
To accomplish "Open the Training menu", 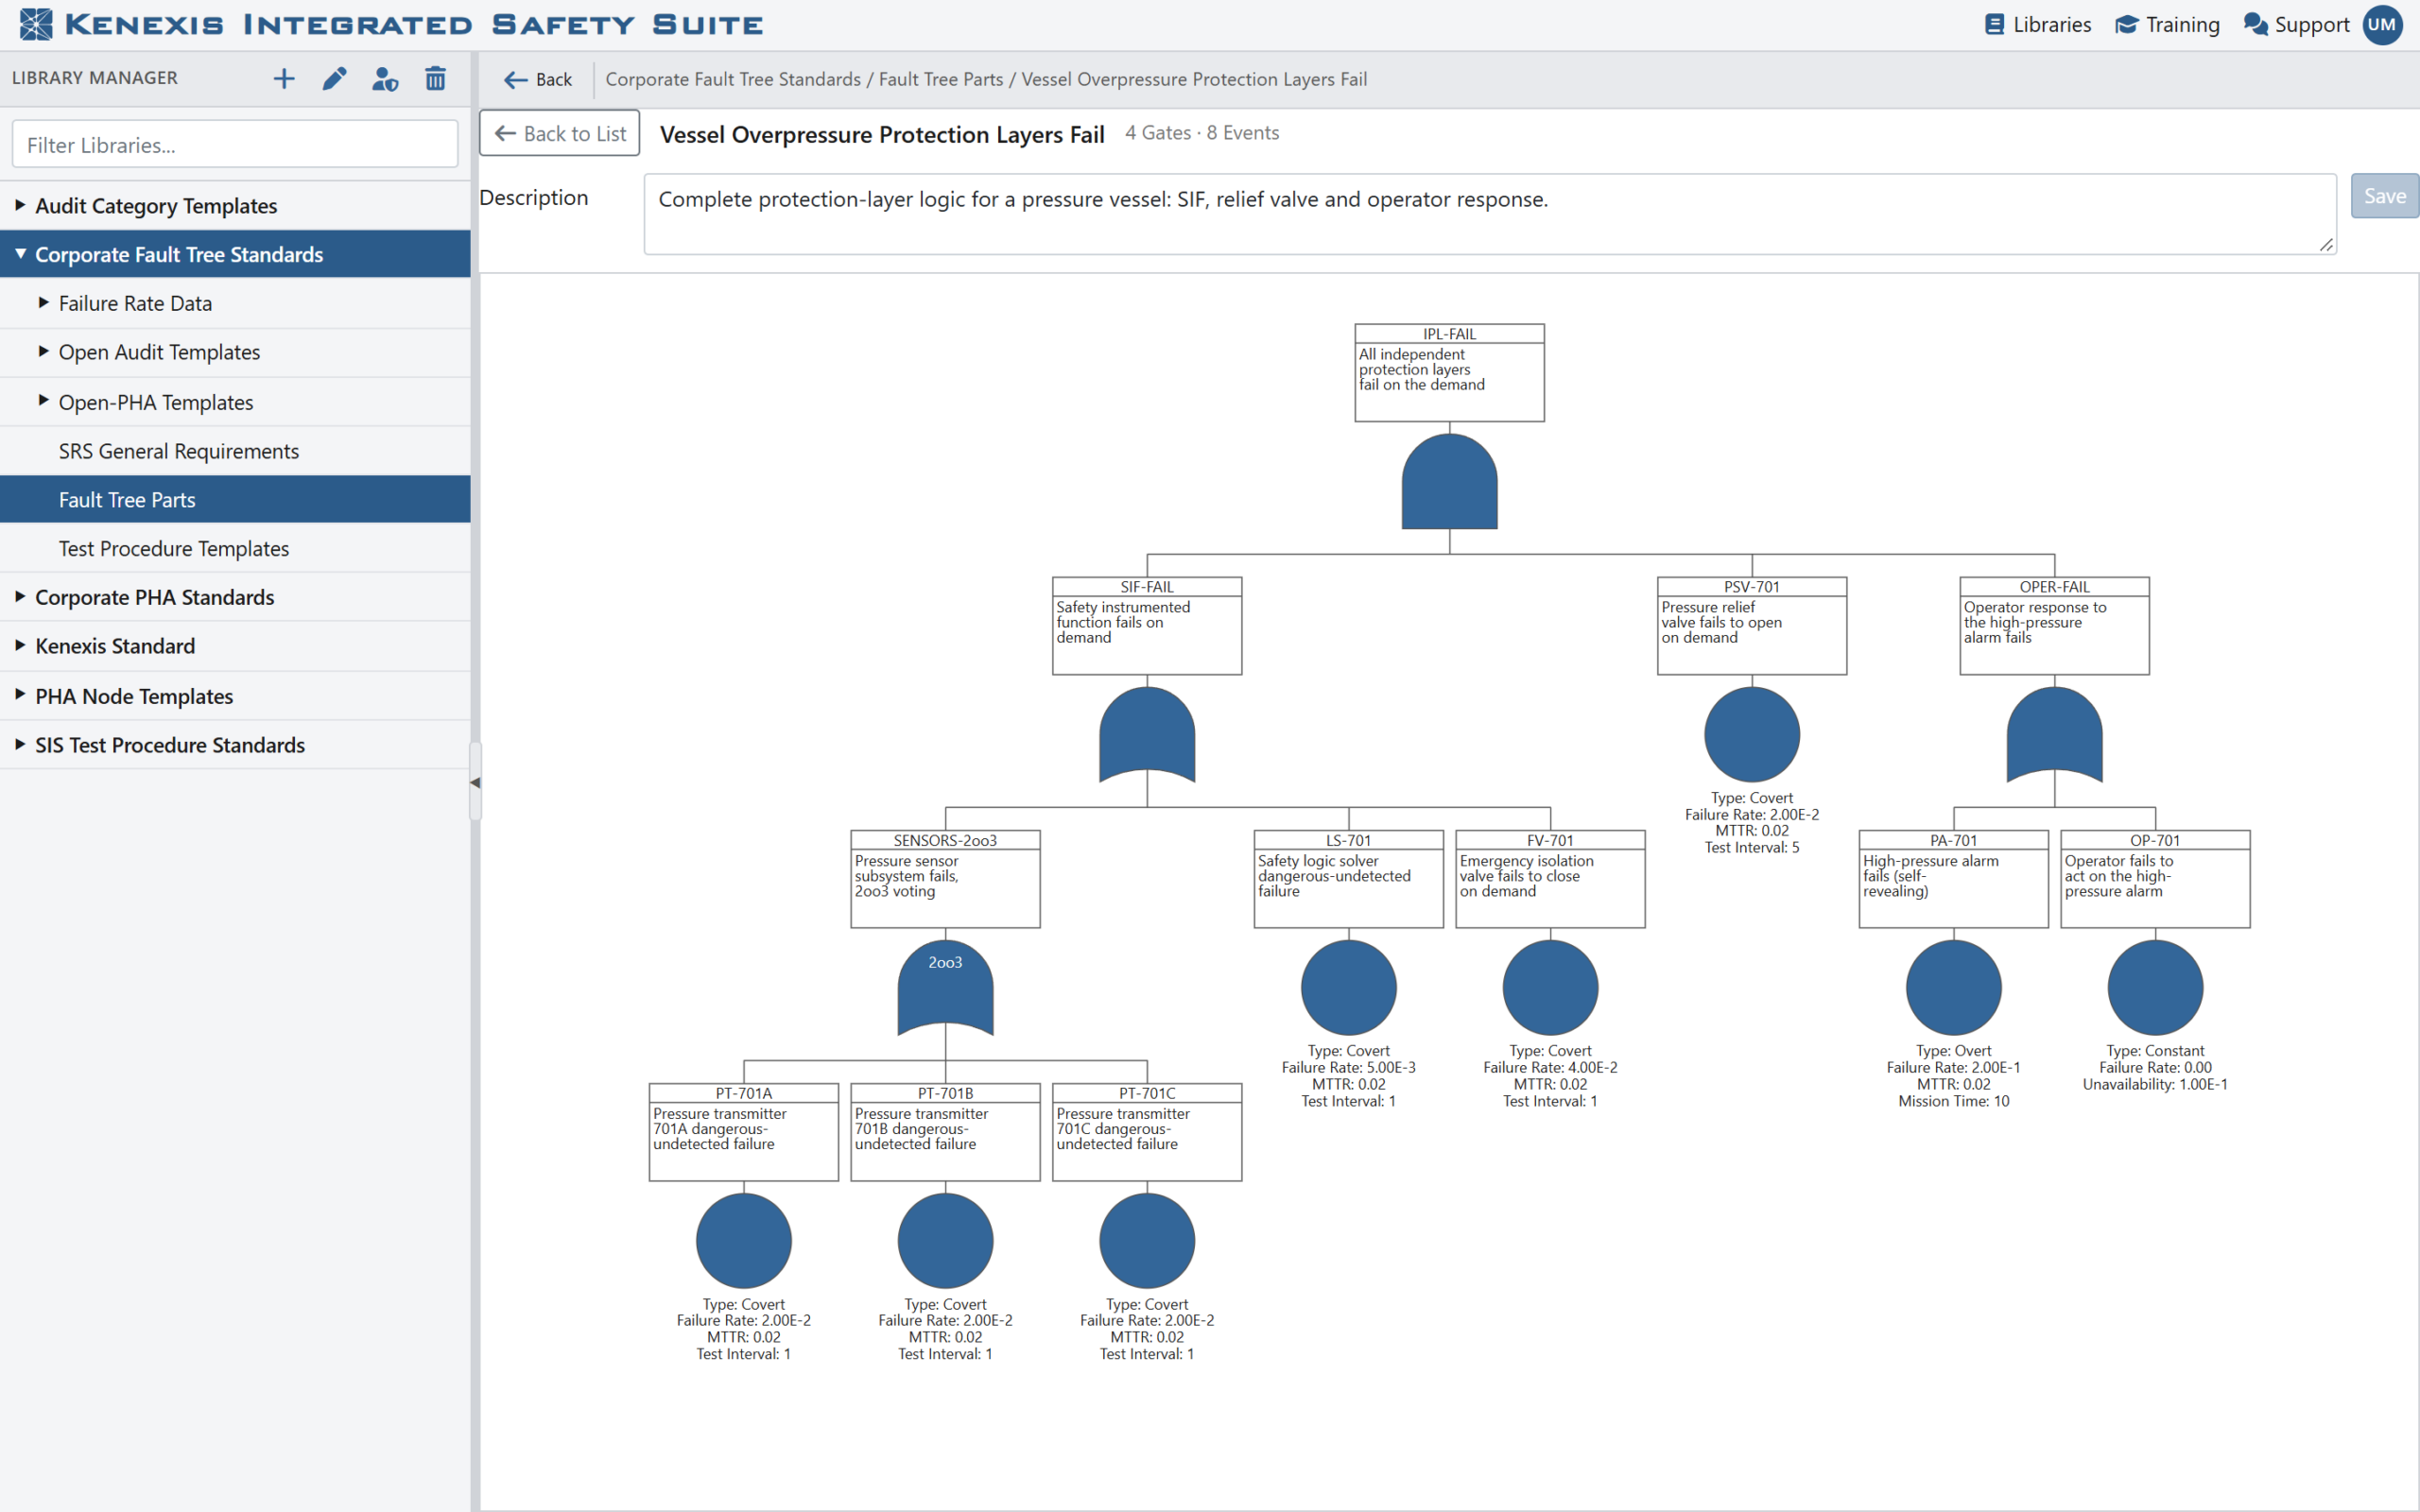I will (2167, 24).
